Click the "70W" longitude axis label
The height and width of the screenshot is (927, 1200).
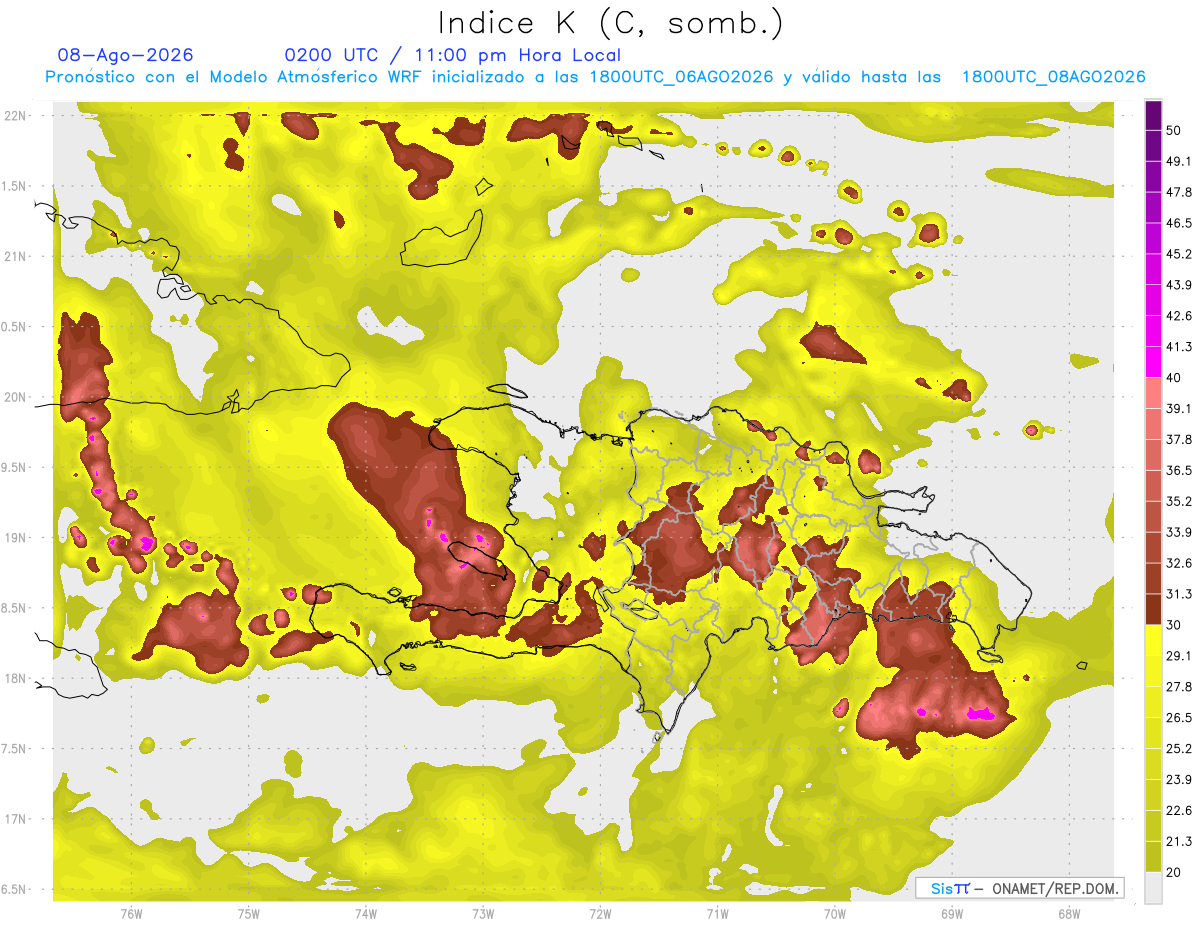tap(834, 914)
